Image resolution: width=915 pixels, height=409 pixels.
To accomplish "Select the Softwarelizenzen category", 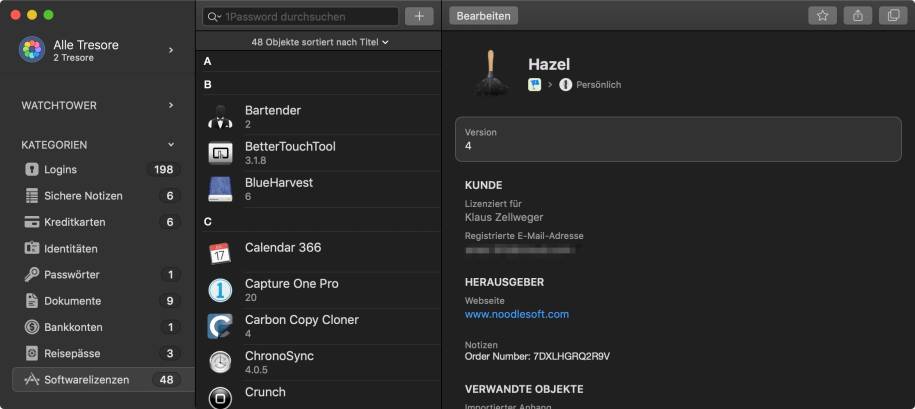I will click(103, 380).
